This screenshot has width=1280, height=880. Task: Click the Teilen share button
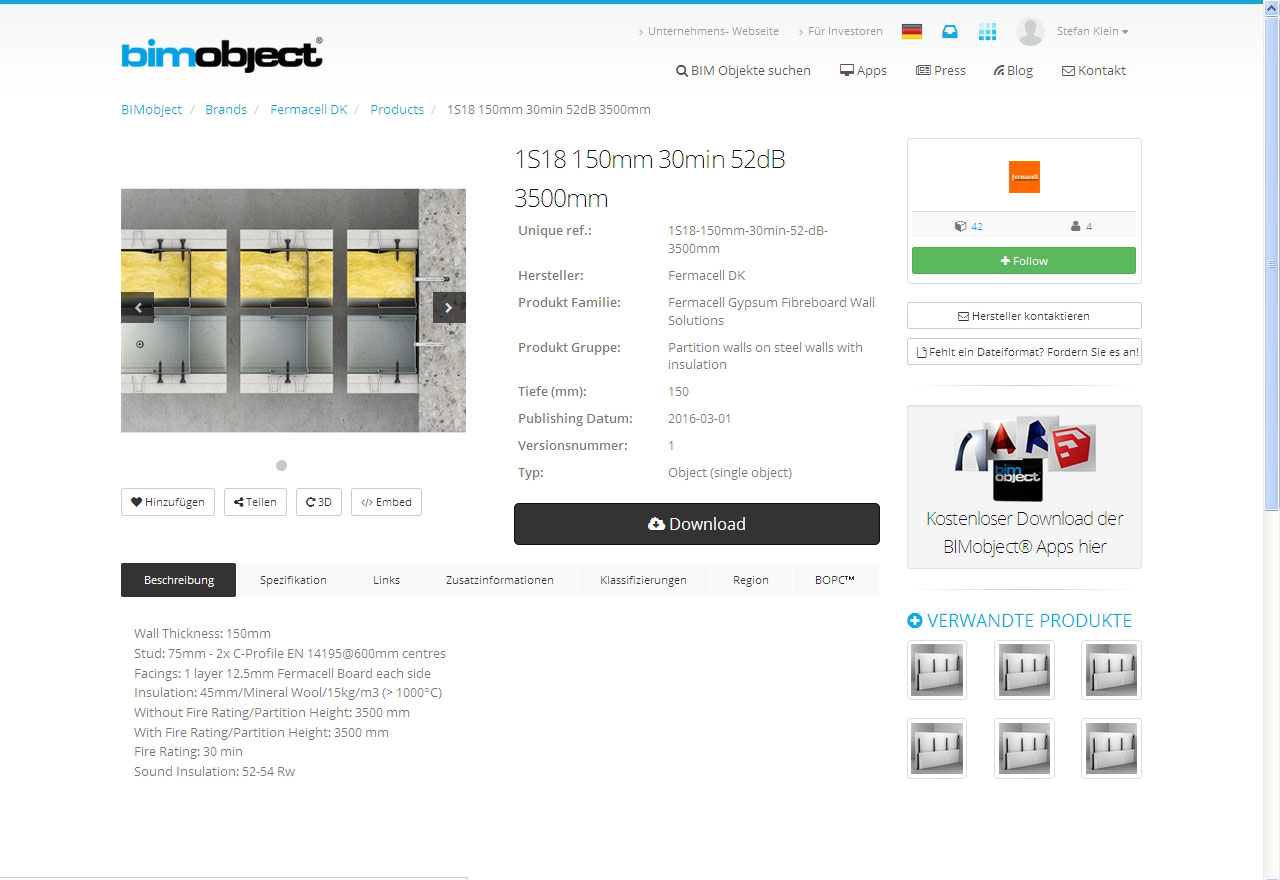(255, 502)
